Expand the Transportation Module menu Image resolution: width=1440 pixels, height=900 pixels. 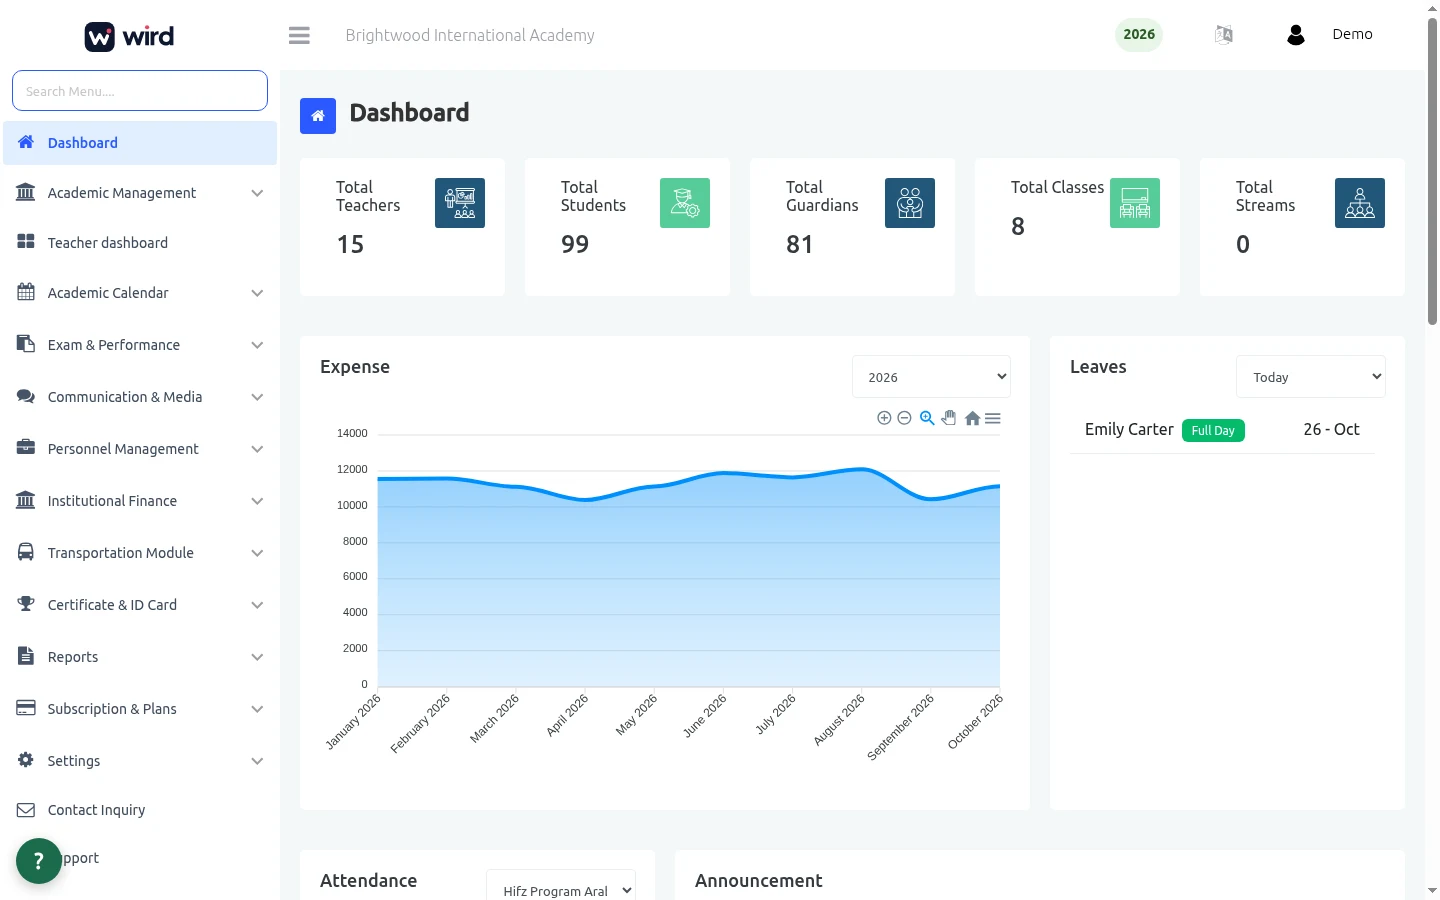(140, 553)
